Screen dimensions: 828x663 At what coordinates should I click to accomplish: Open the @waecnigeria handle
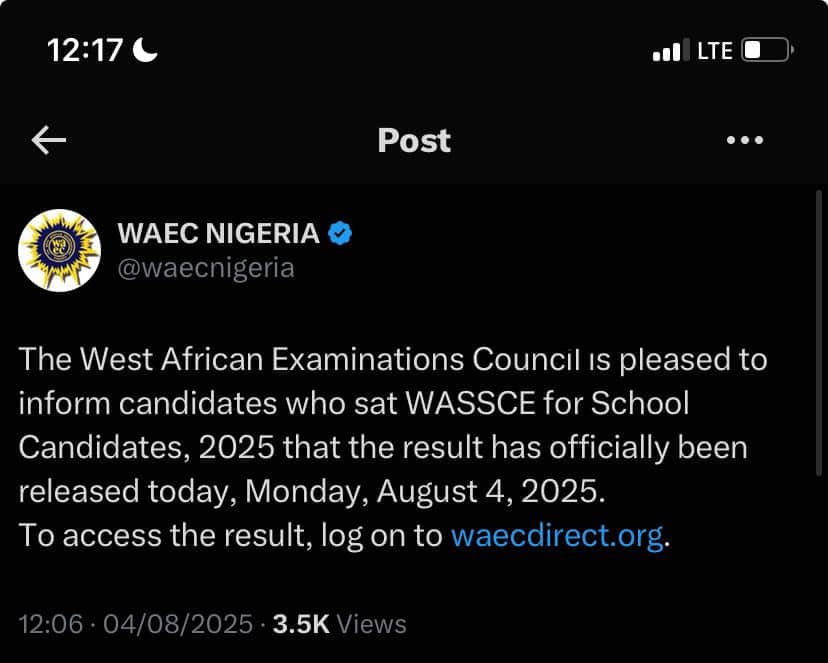point(206,269)
